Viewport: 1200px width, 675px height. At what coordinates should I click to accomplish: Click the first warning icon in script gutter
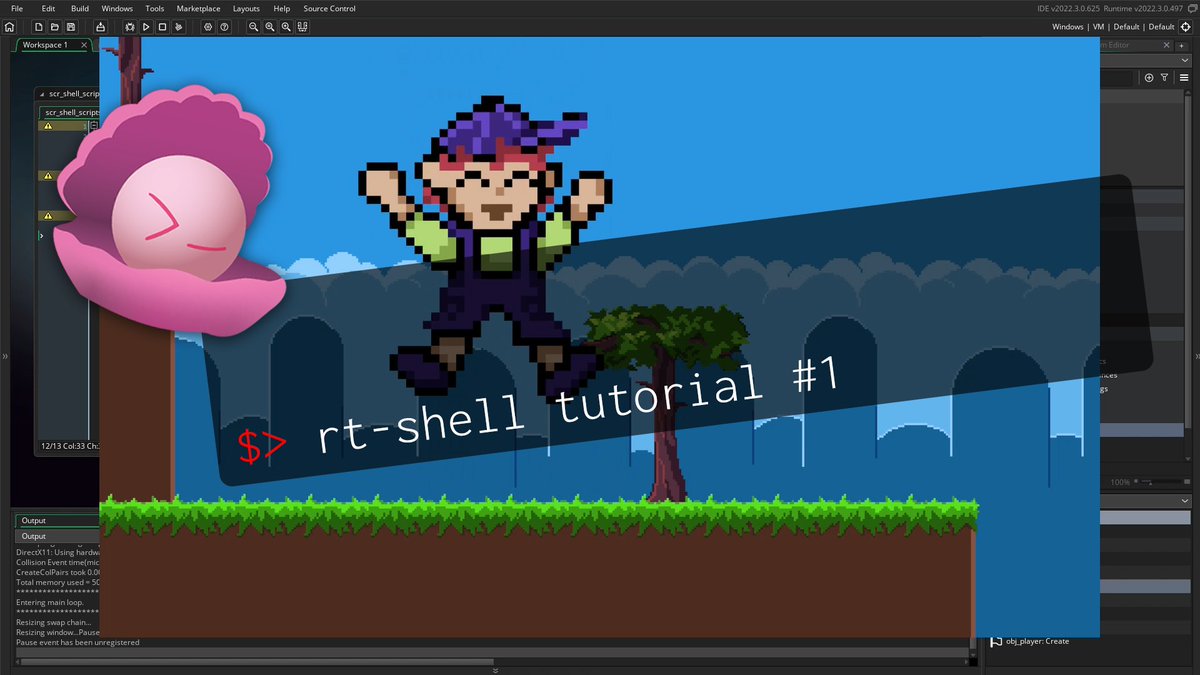(46, 126)
